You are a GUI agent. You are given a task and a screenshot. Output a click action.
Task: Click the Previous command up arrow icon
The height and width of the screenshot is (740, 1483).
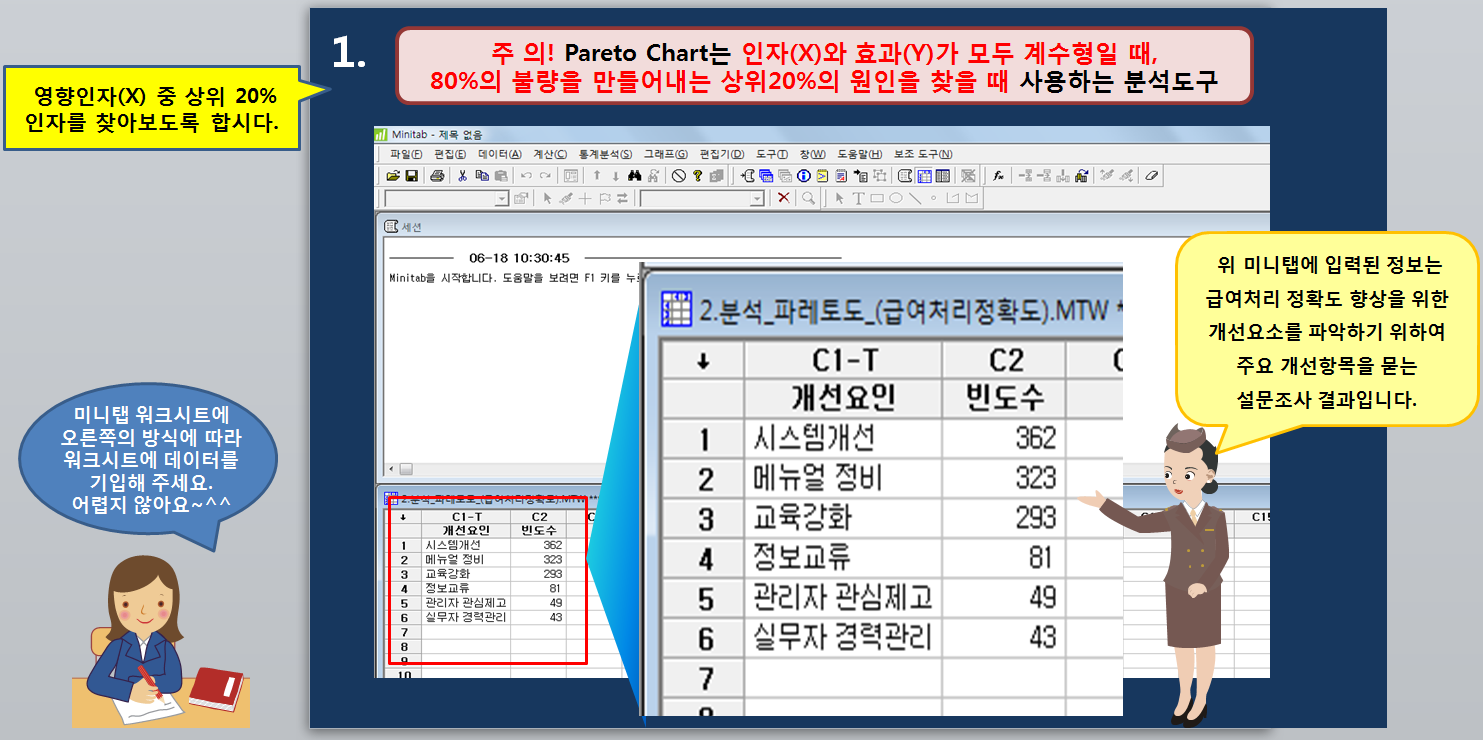(597, 175)
